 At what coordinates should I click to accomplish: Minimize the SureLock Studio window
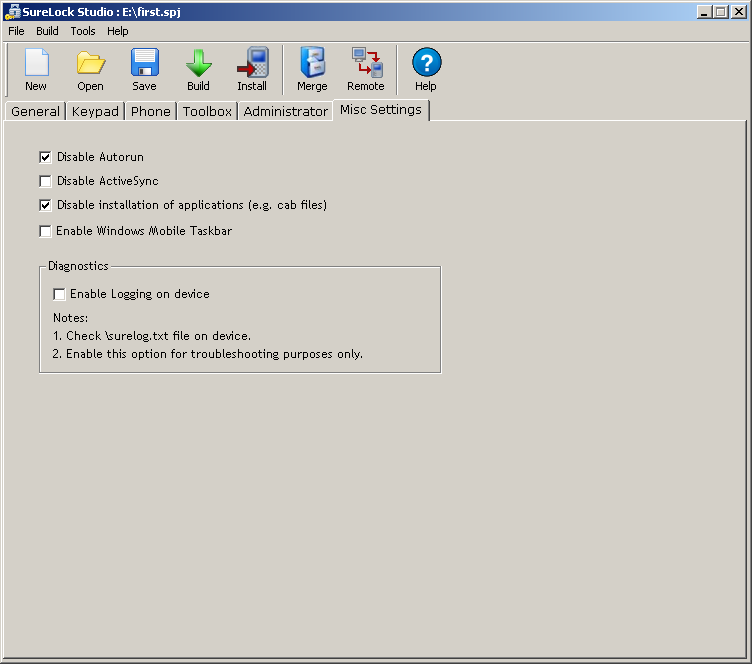tap(704, 12)
